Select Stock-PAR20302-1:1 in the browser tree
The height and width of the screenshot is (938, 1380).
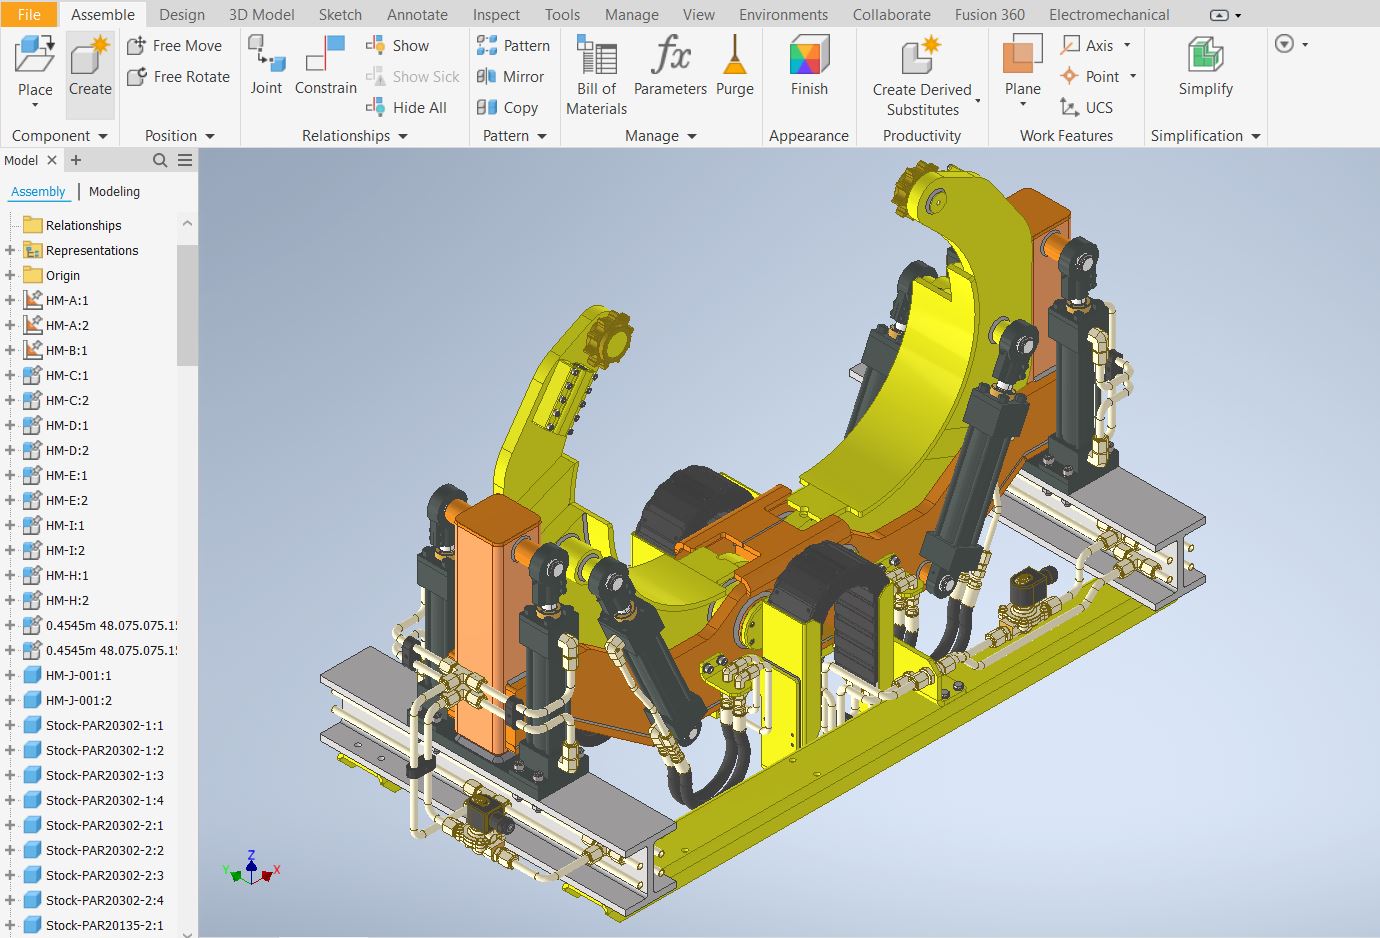pyautogui.click(x=104, y=725)
